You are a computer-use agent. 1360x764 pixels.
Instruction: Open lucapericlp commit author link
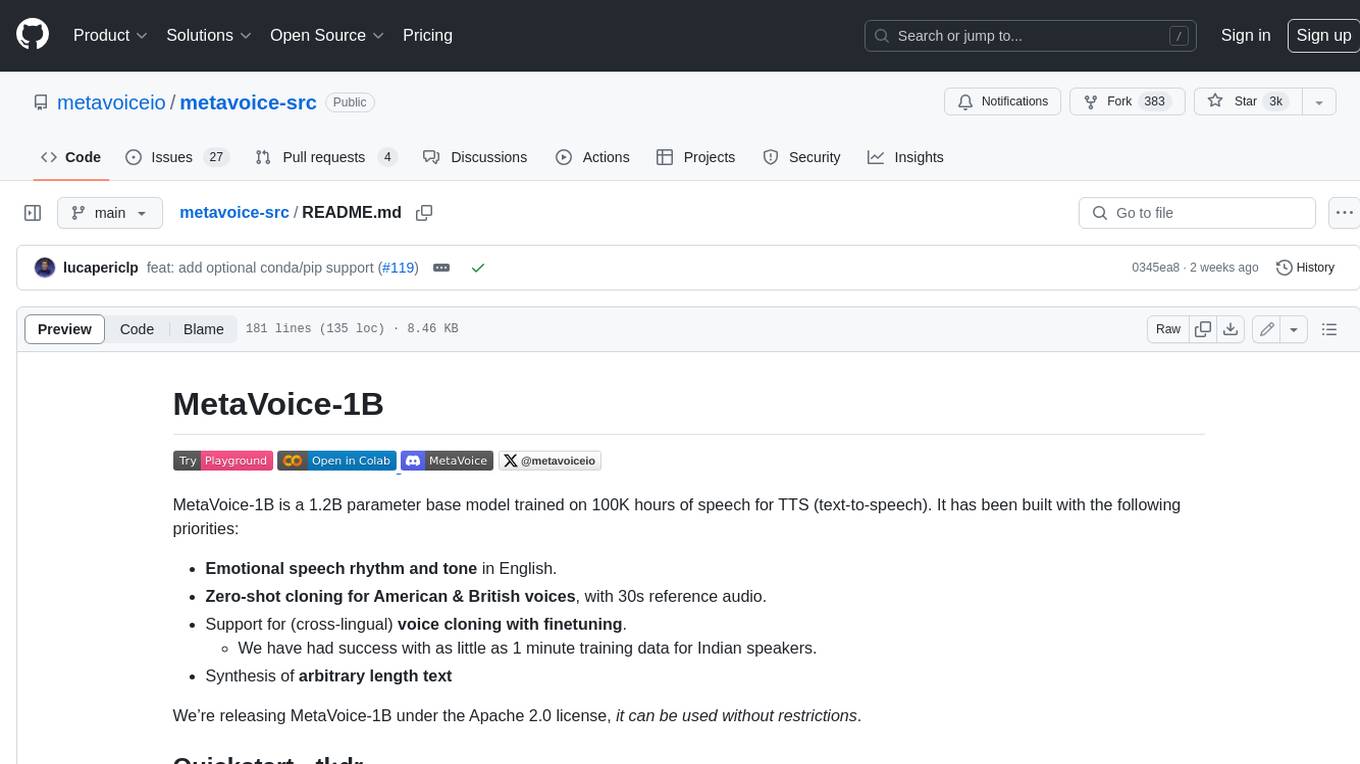[x=101, y=268]
